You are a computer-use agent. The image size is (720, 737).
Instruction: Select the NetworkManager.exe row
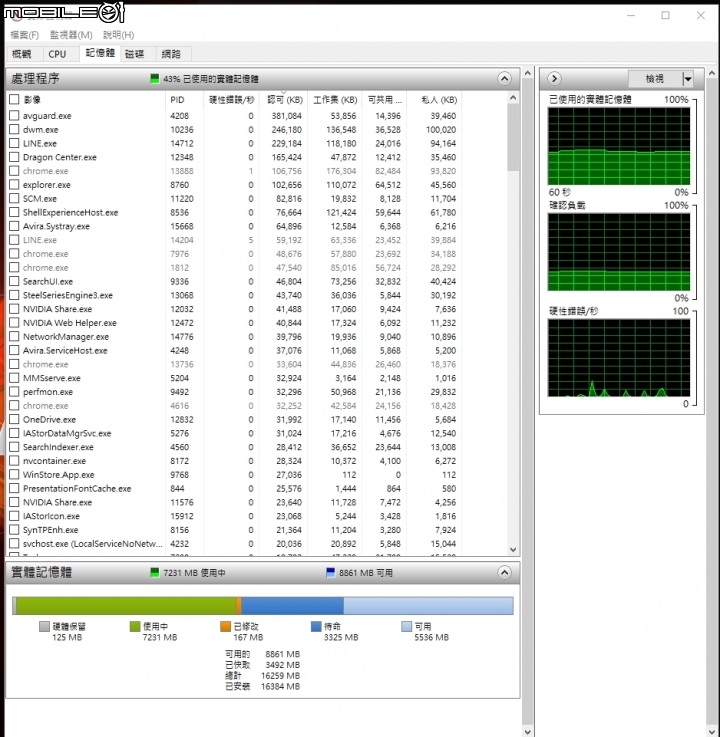(233, 337)
